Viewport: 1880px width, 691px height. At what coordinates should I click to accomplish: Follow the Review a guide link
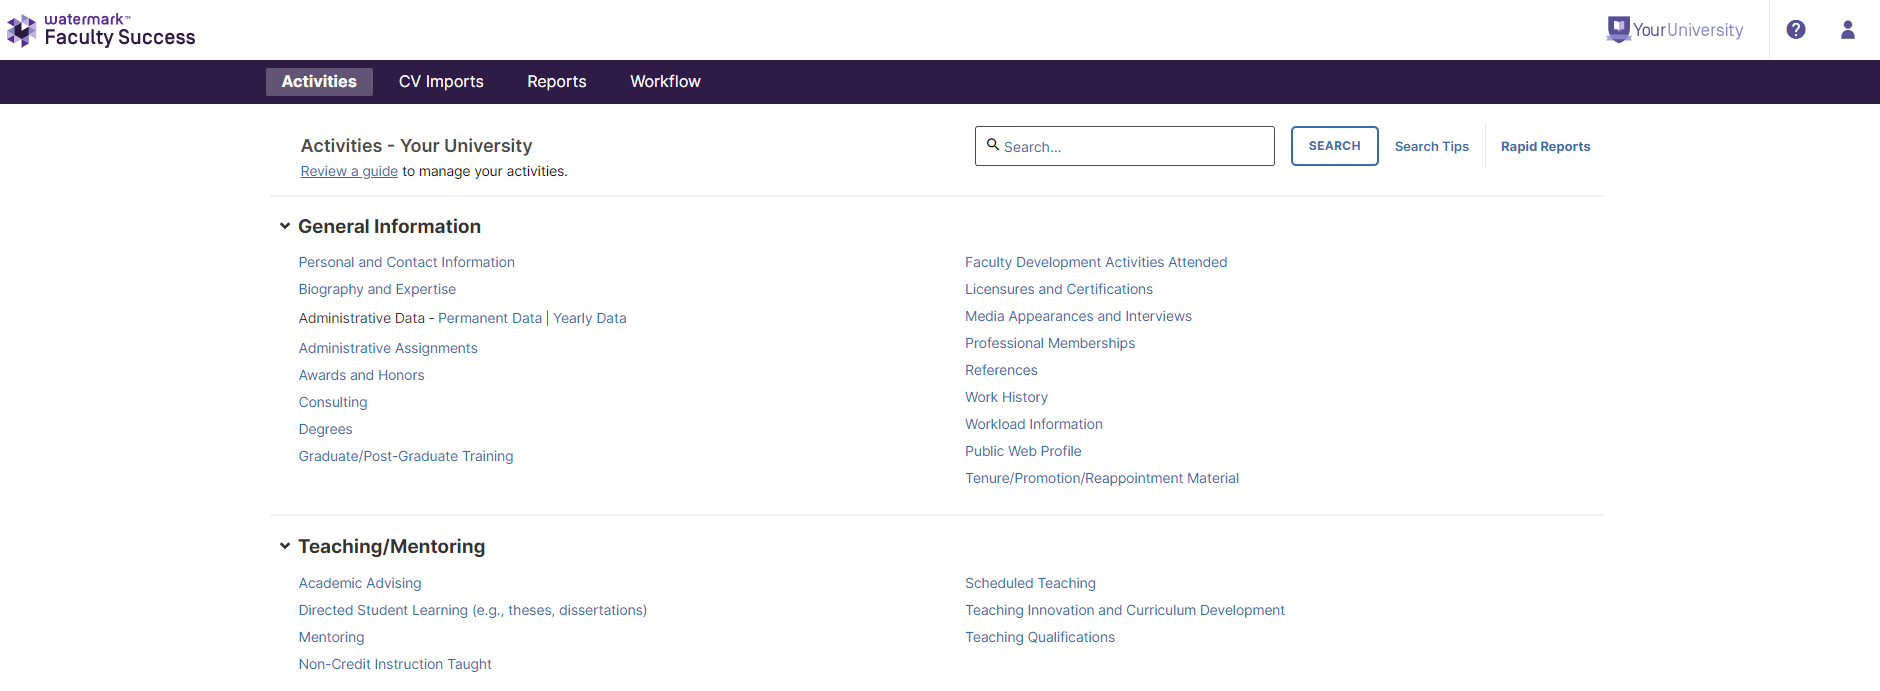(x=349, y=171)
